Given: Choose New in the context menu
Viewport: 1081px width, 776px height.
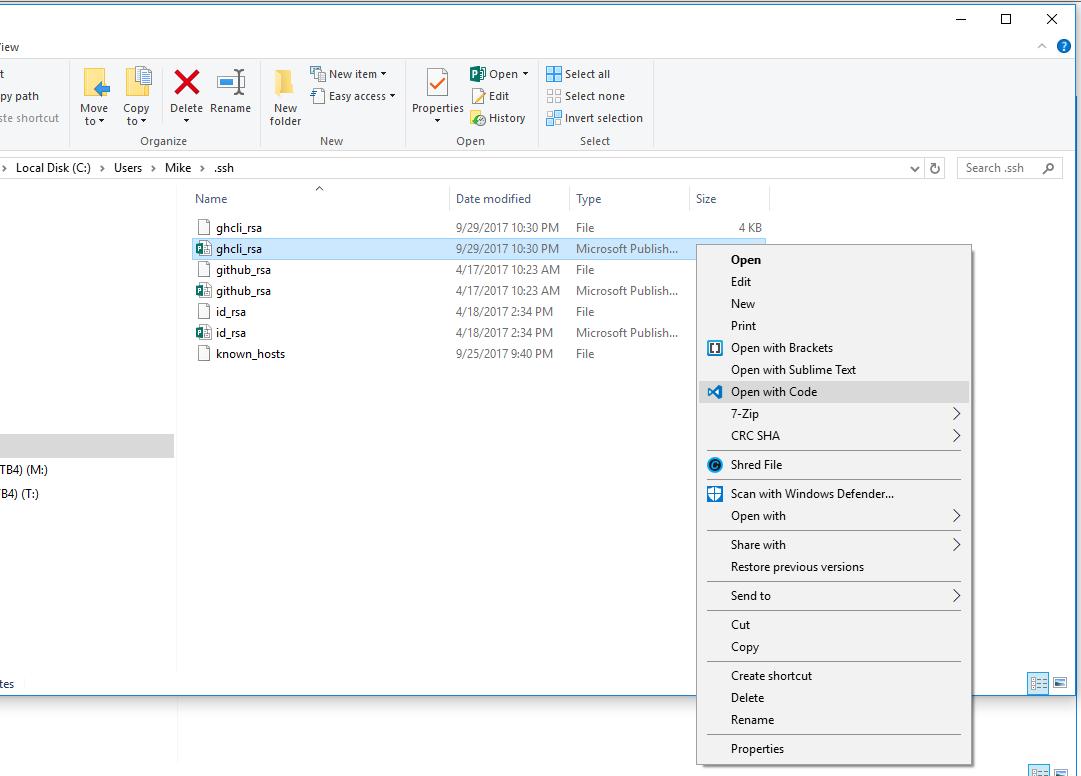Looking at the screenshot, I should (834, 304).
